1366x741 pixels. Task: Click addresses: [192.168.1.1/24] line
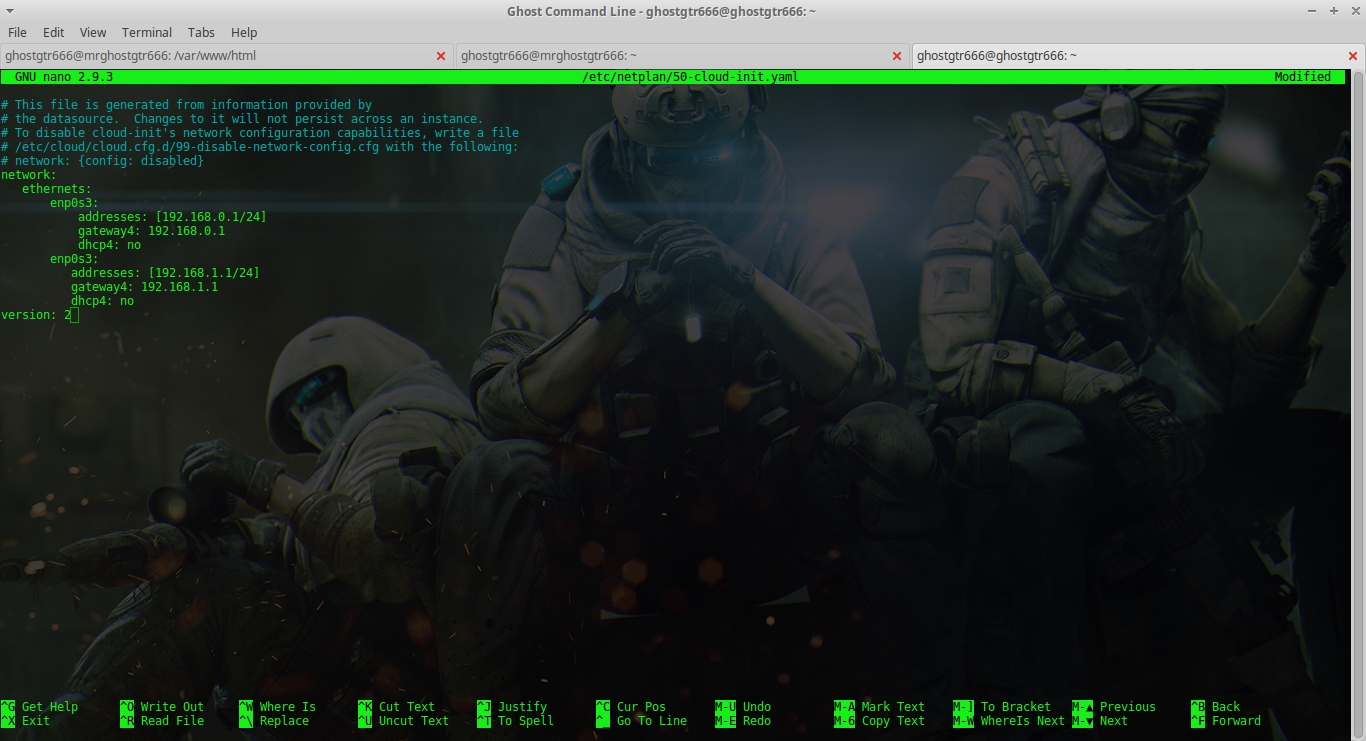coord(165,272)
